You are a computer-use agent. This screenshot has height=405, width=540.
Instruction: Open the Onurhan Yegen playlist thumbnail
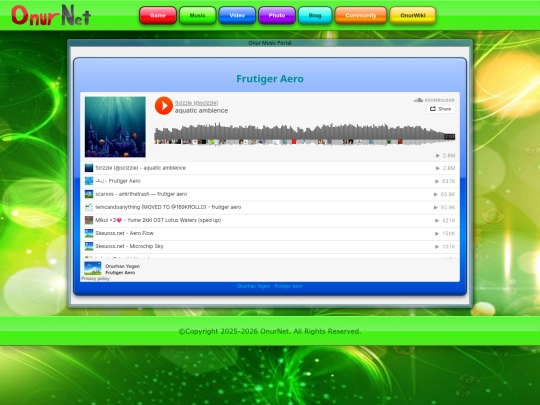pos(93,268)
